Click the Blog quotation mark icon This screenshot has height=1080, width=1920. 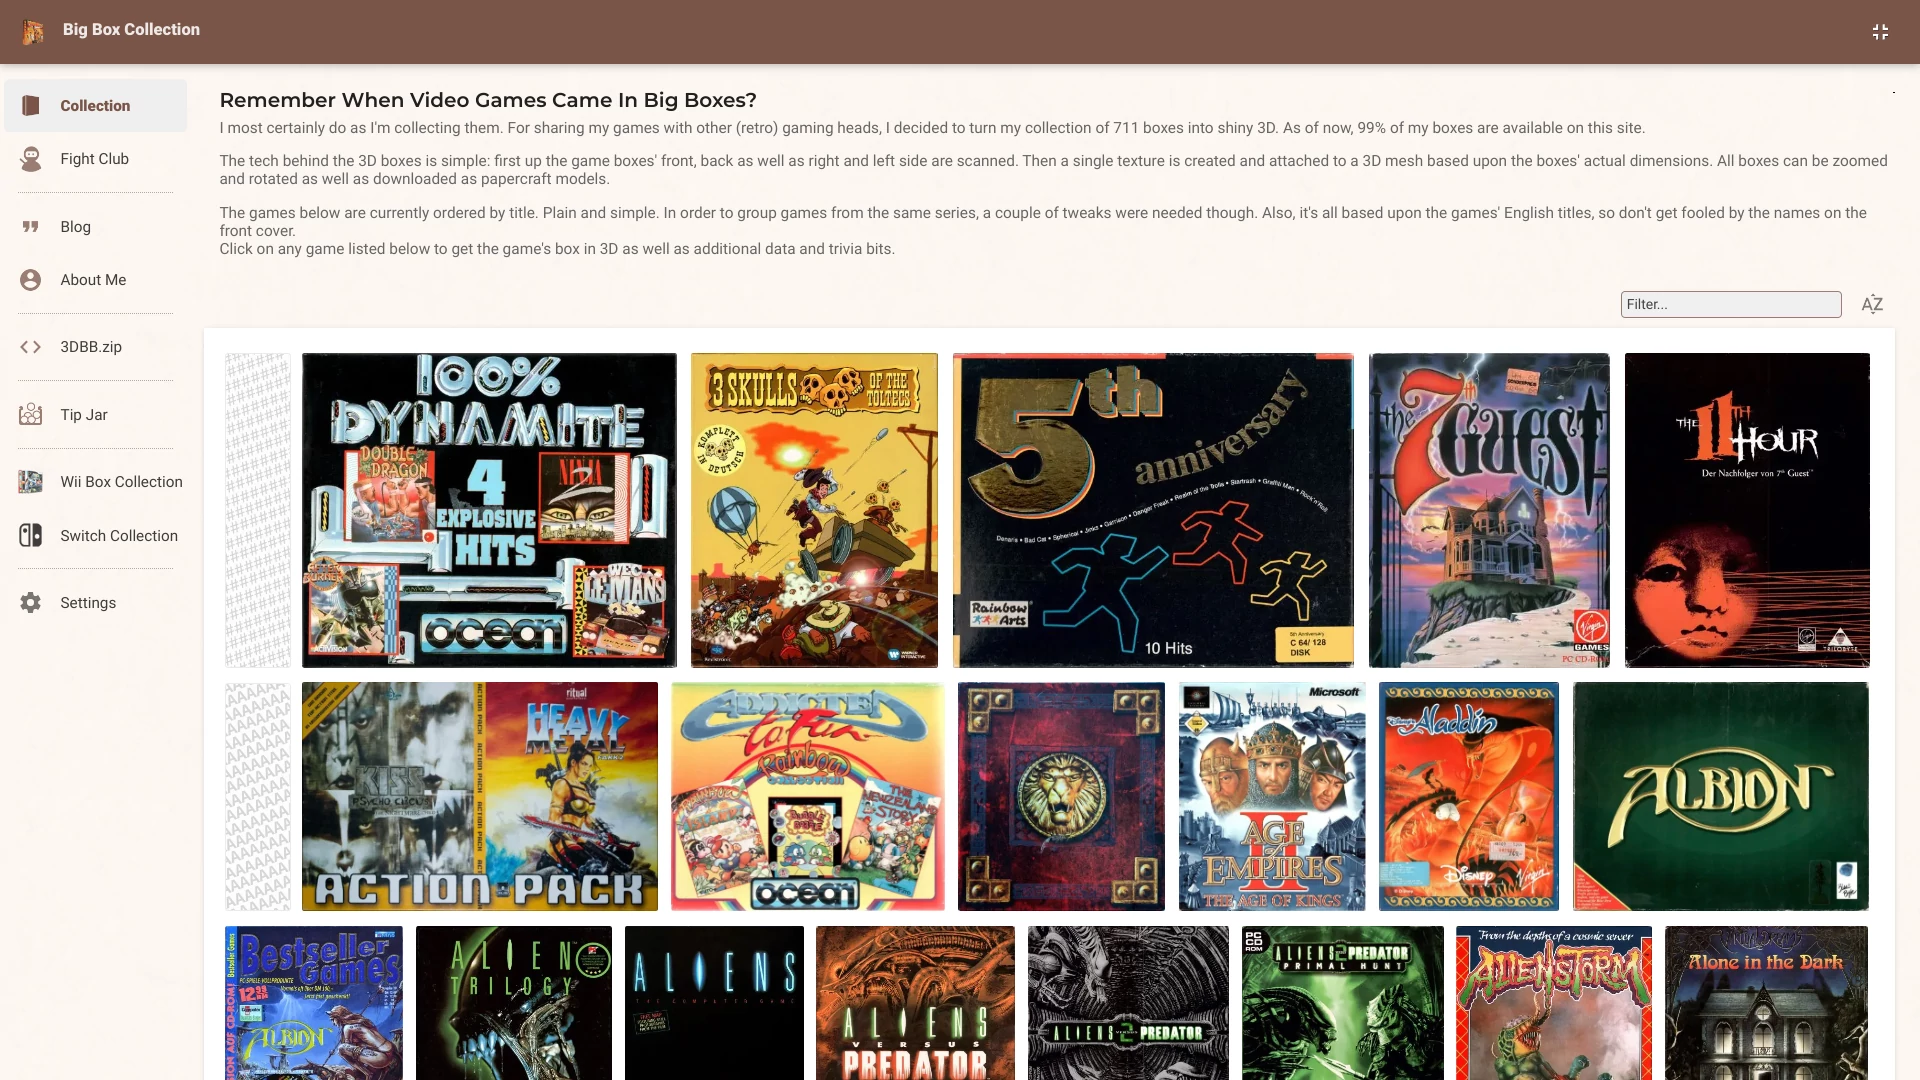[31, 227]
